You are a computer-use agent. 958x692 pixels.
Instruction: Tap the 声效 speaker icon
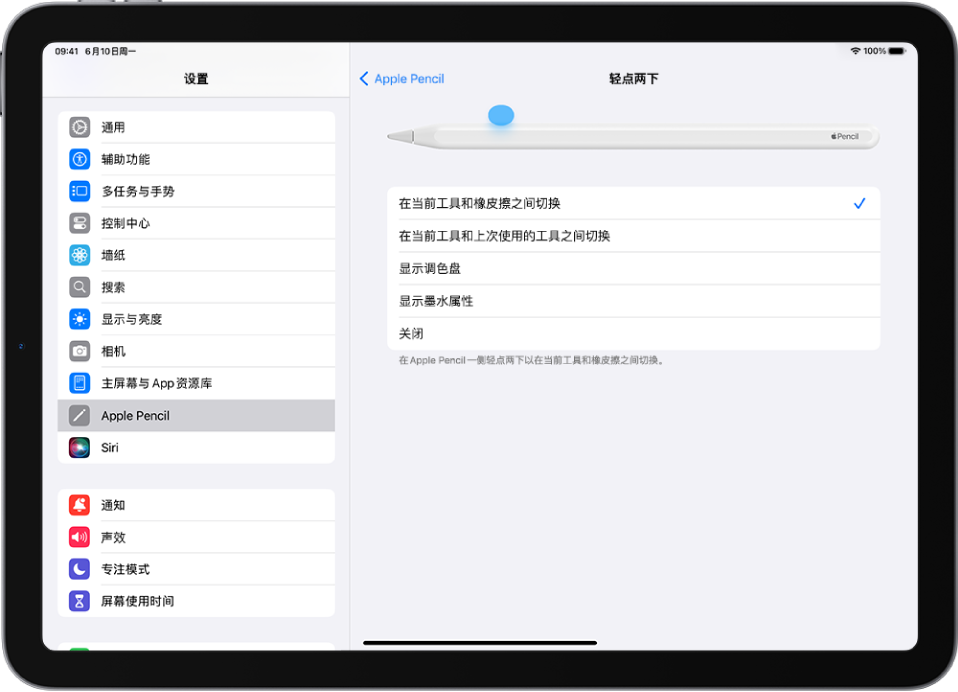(79, 537)
